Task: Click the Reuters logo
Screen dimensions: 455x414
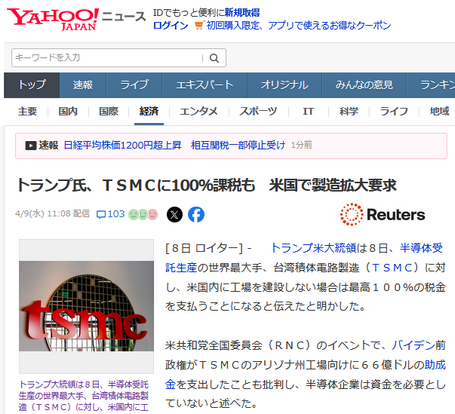Action: 382,214
